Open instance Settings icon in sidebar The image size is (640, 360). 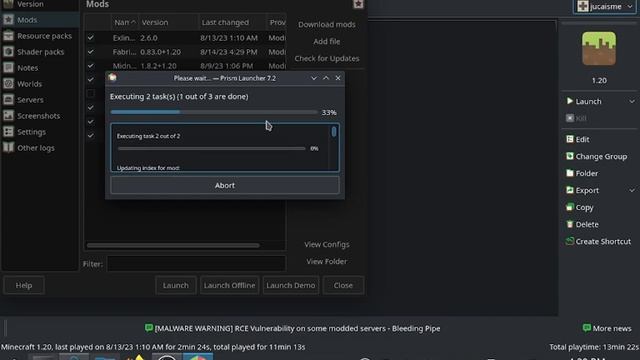(8, 132)
